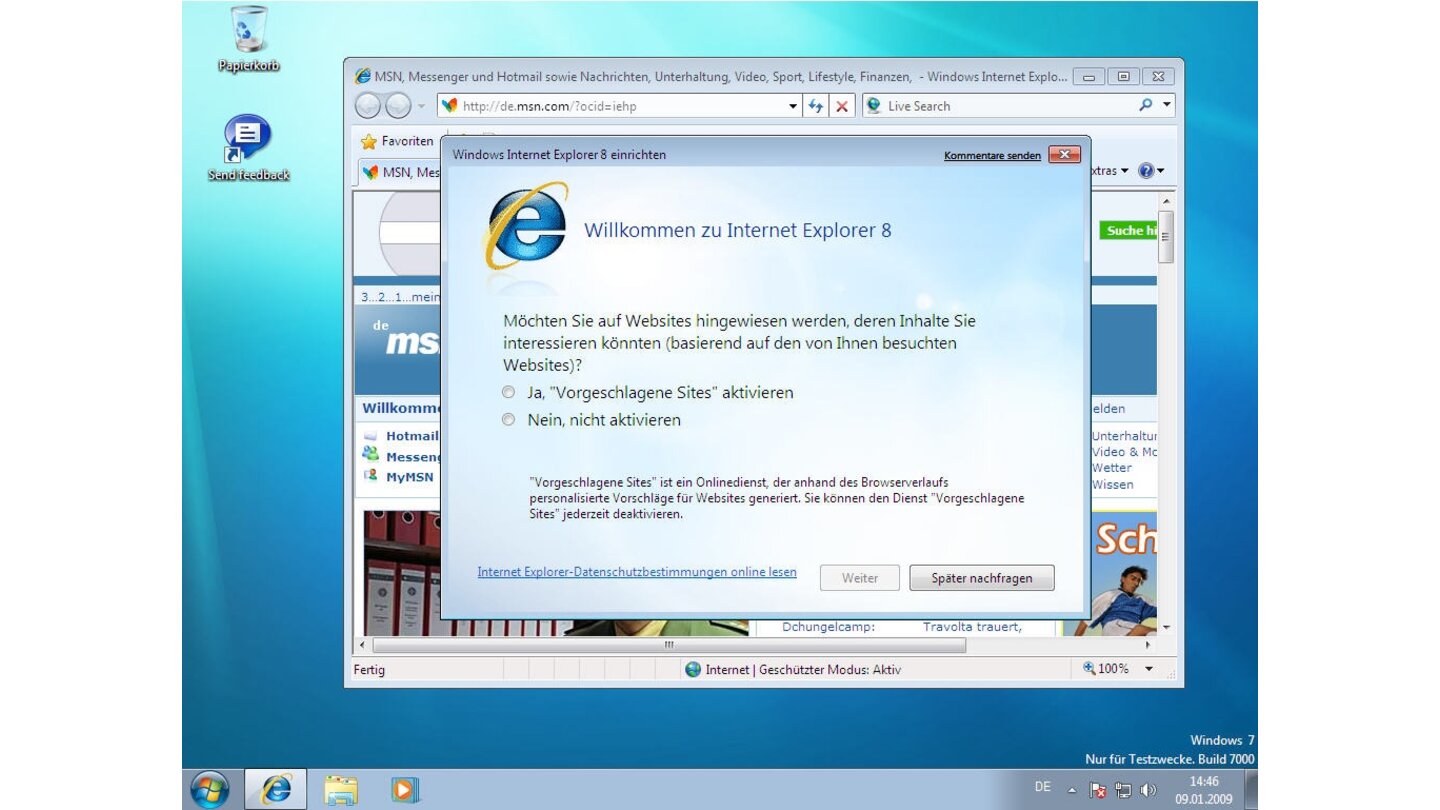
Task: Click the address bar with de.msn.com URL
Action: 612,106
